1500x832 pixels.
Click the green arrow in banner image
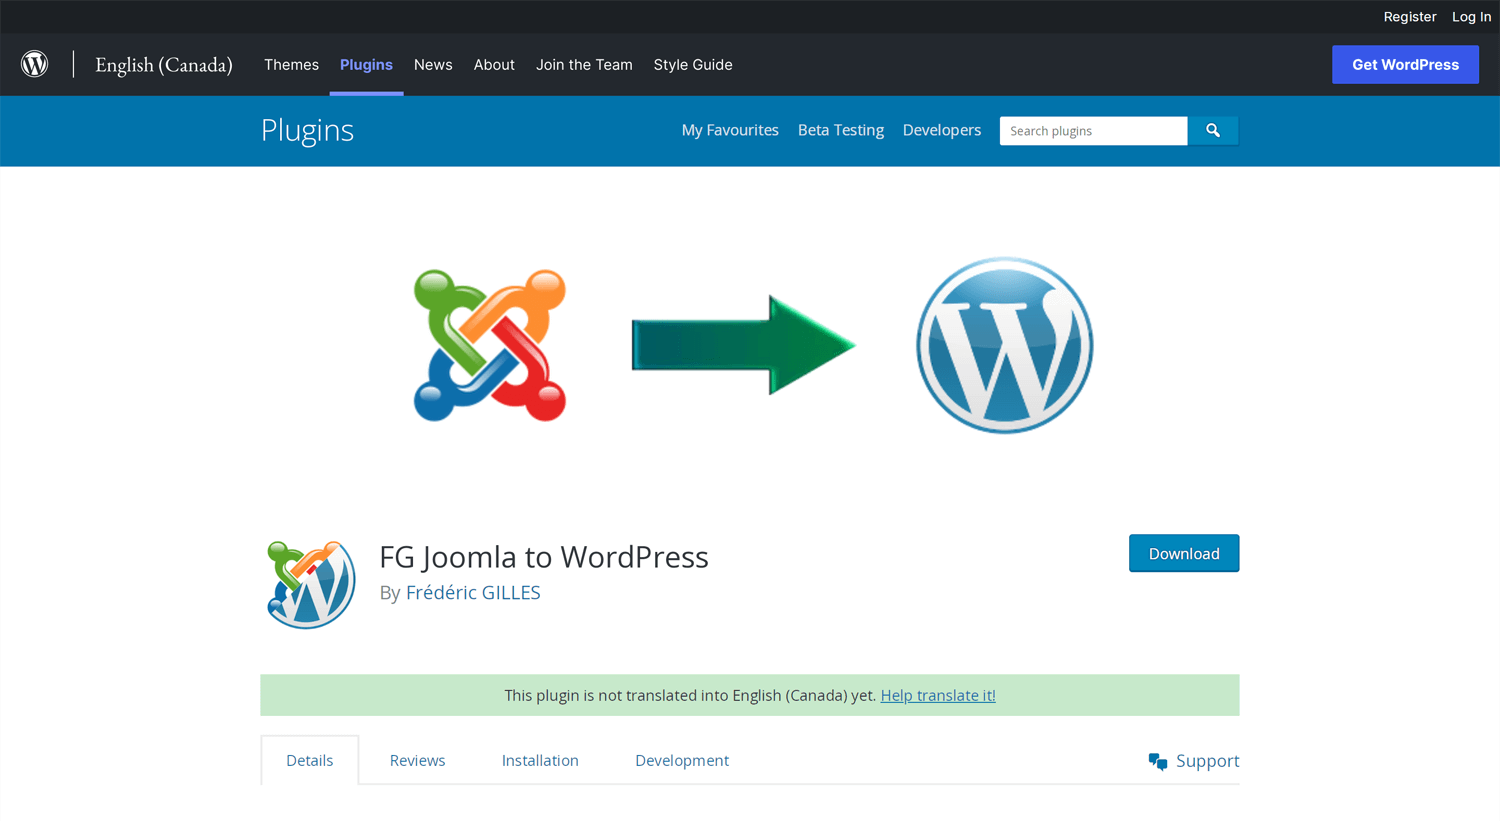(743, 345)
